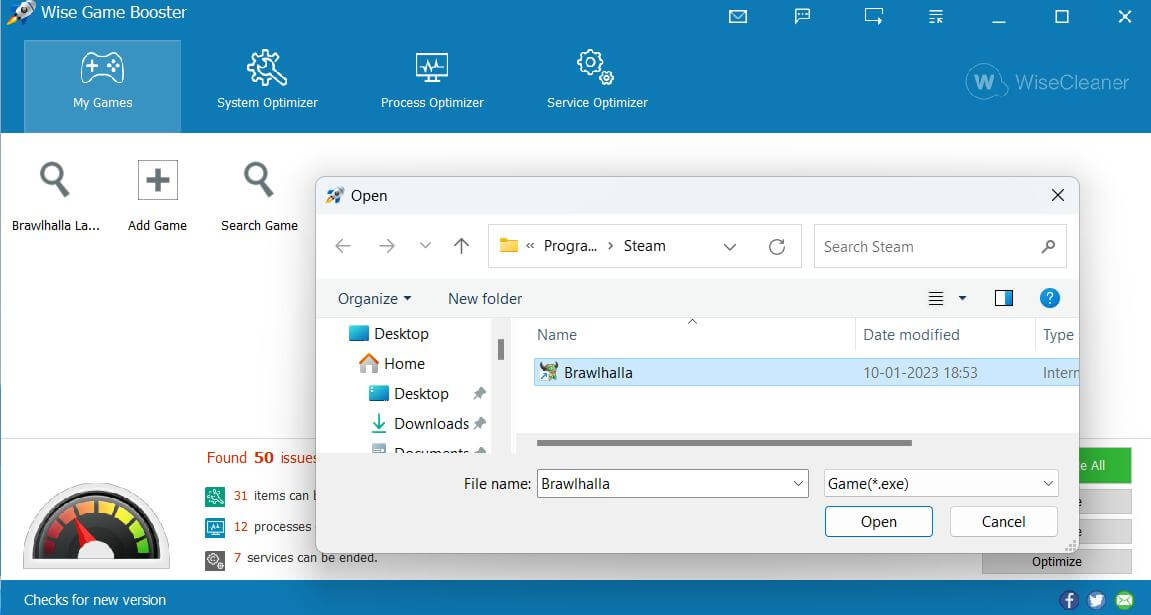Click the Search Game magnifier icon
Screen dimensions: 1151x615
(259, 180)
